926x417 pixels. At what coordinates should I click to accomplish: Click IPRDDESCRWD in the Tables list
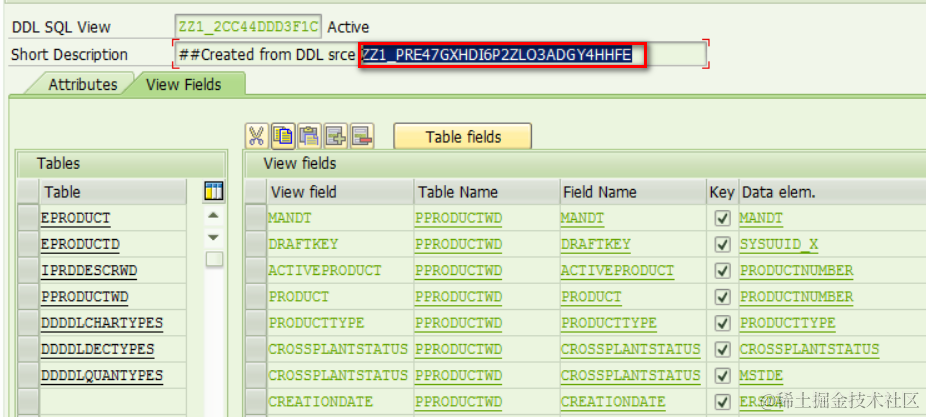(89, 271)
